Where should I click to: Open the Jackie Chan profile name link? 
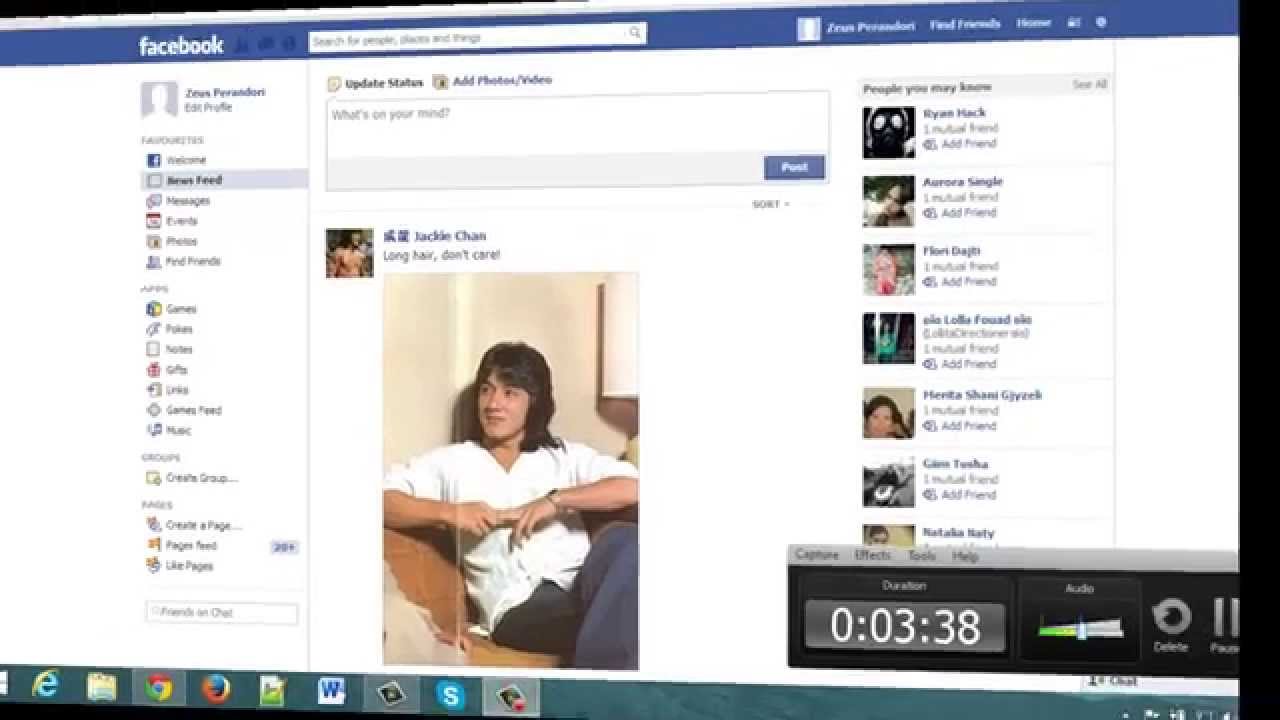coord(435,236)
